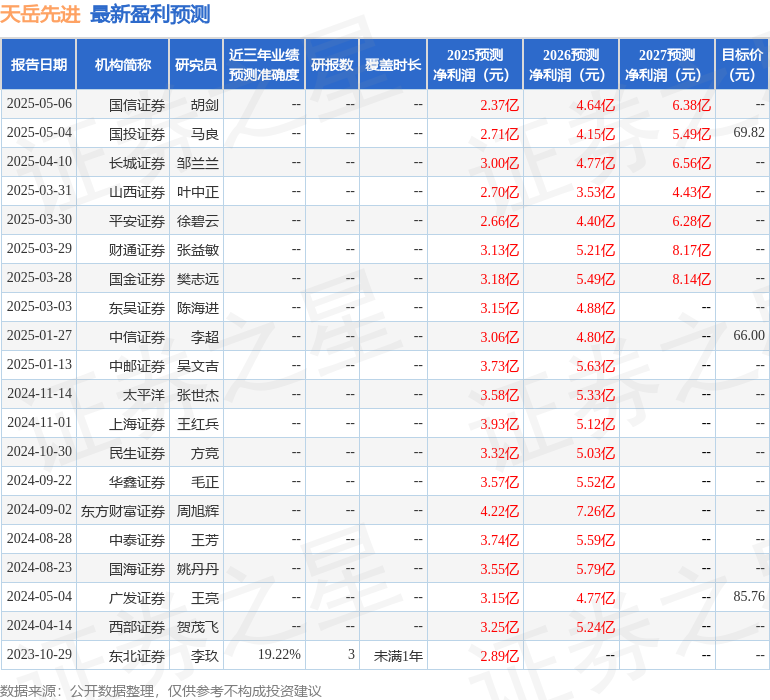Click the 最新盈利预测 heading
This screenshot has width=770, height=700.
(150, 14)
